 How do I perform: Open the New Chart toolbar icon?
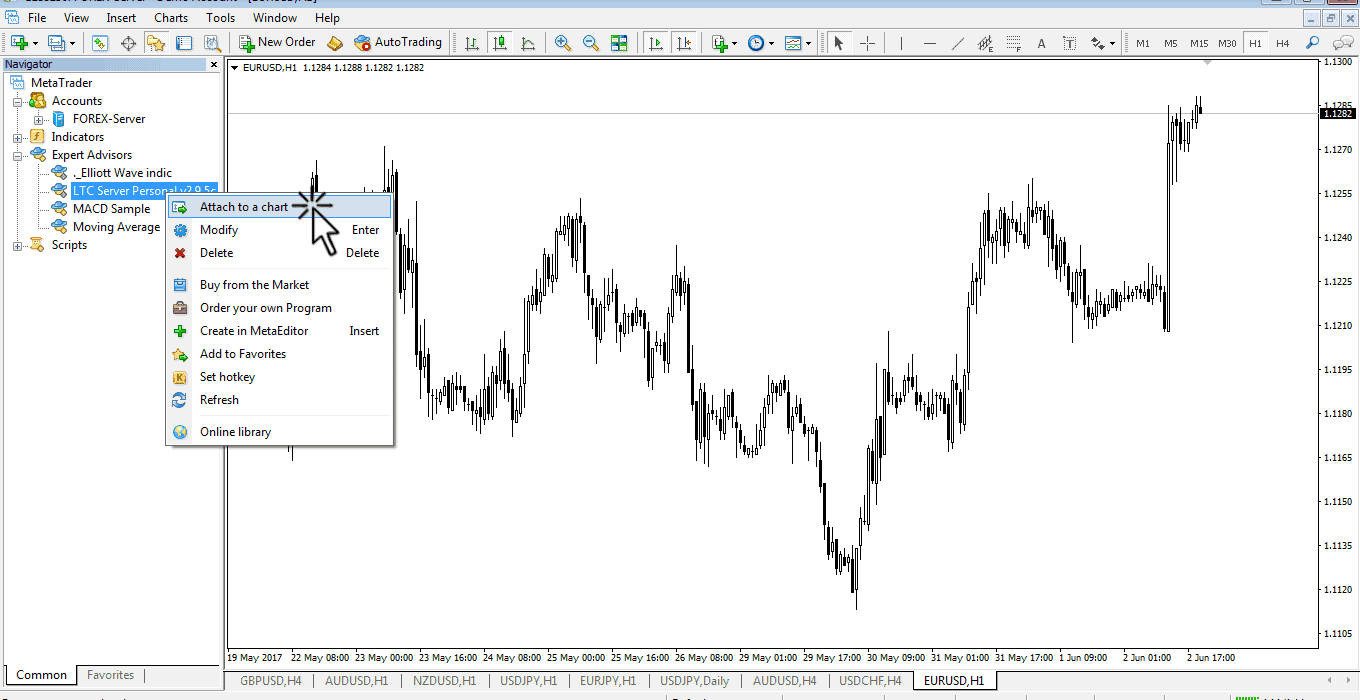[20, 43]
